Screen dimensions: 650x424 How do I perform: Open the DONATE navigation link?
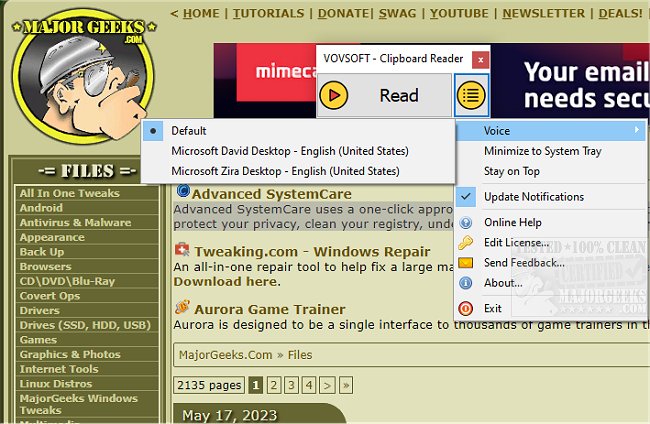pyautogui.click(x=343, y=14)
